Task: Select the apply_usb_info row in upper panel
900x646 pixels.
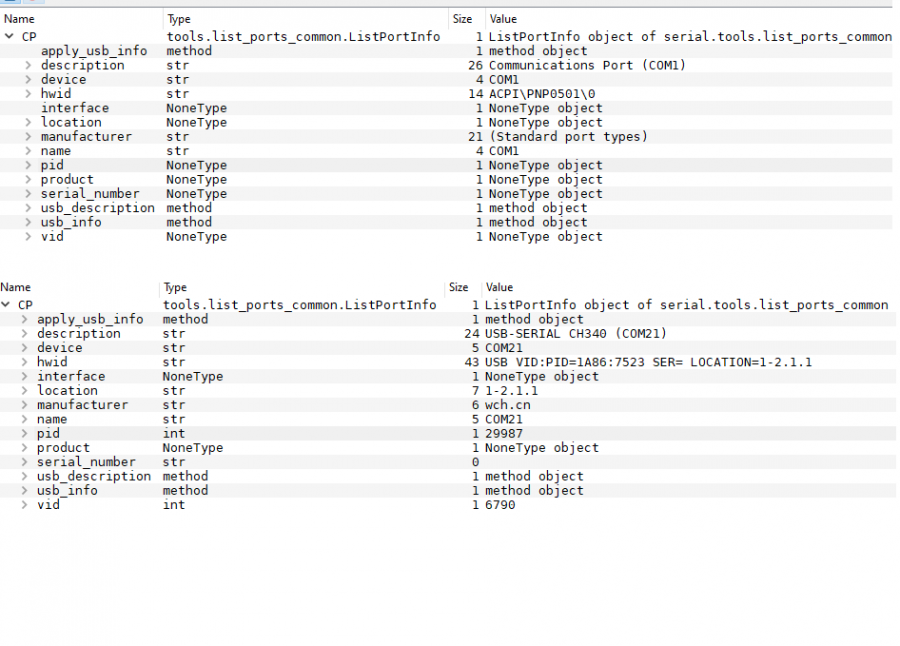Action: 94,51
